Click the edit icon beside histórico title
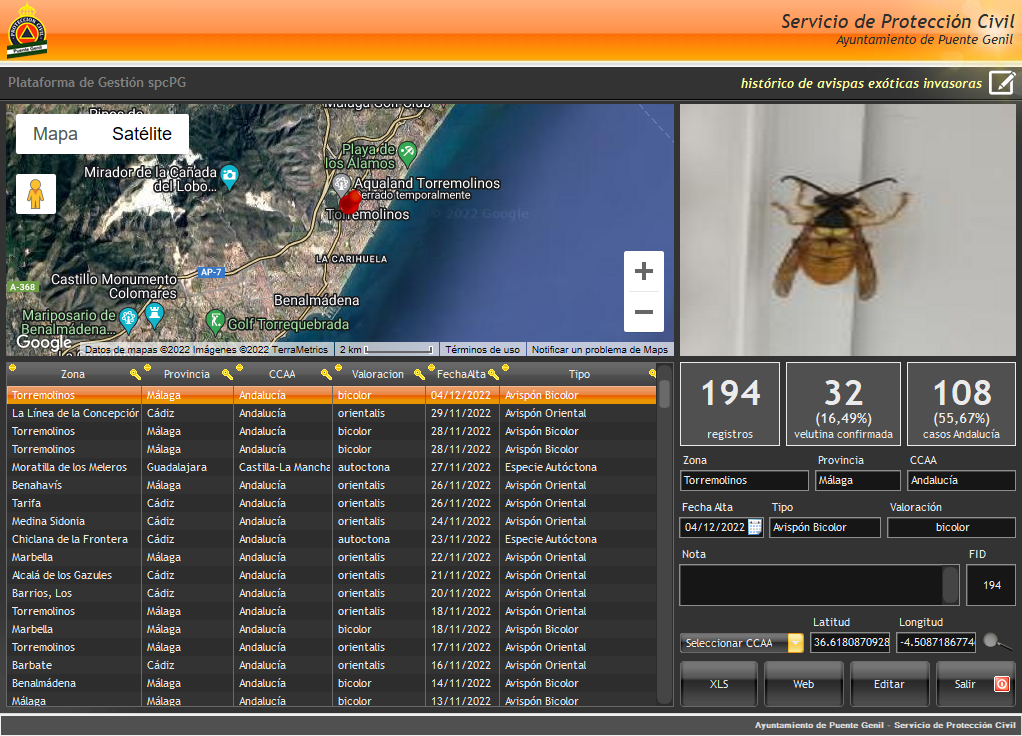 coord(1002,83)
